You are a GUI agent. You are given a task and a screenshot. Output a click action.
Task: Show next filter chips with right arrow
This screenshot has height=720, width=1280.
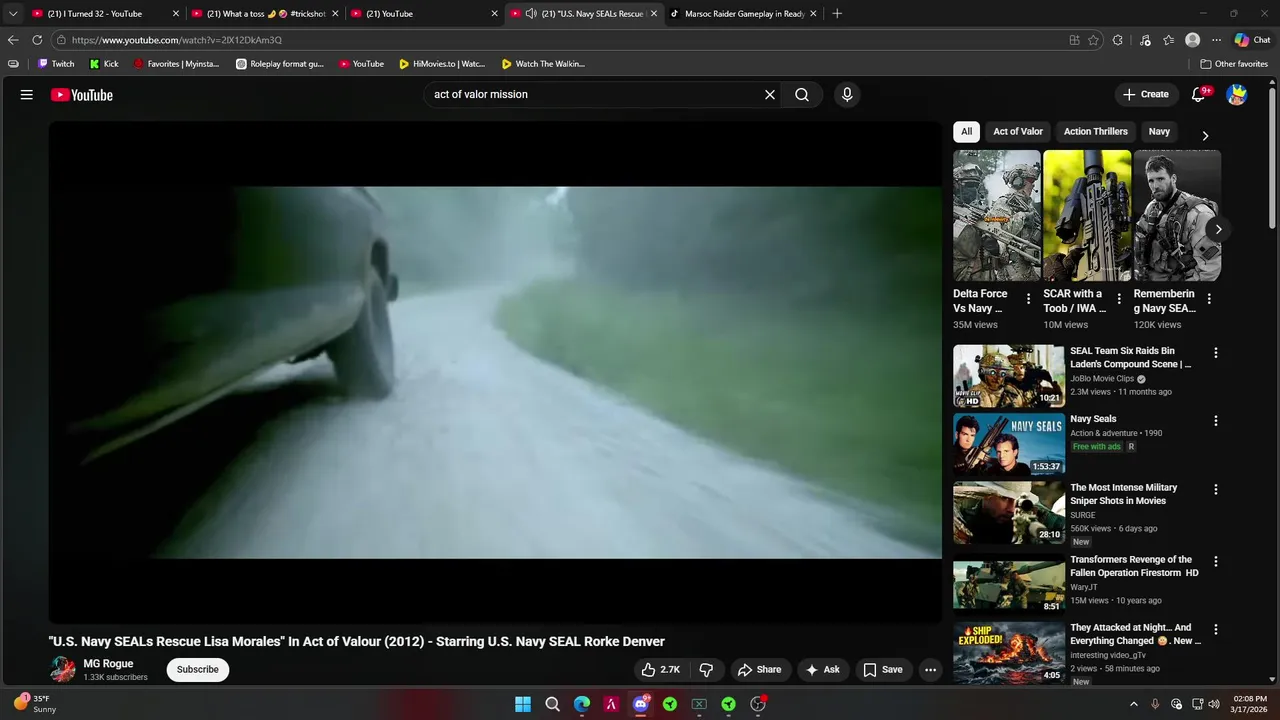(1205, 136)
